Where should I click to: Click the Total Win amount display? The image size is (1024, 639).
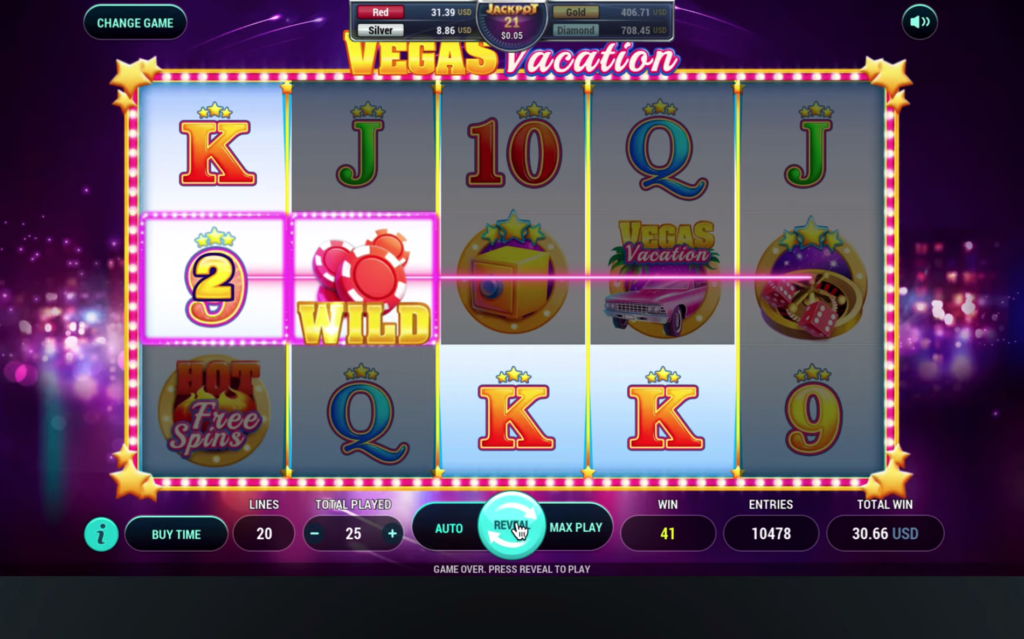click(x=885, y=534)
